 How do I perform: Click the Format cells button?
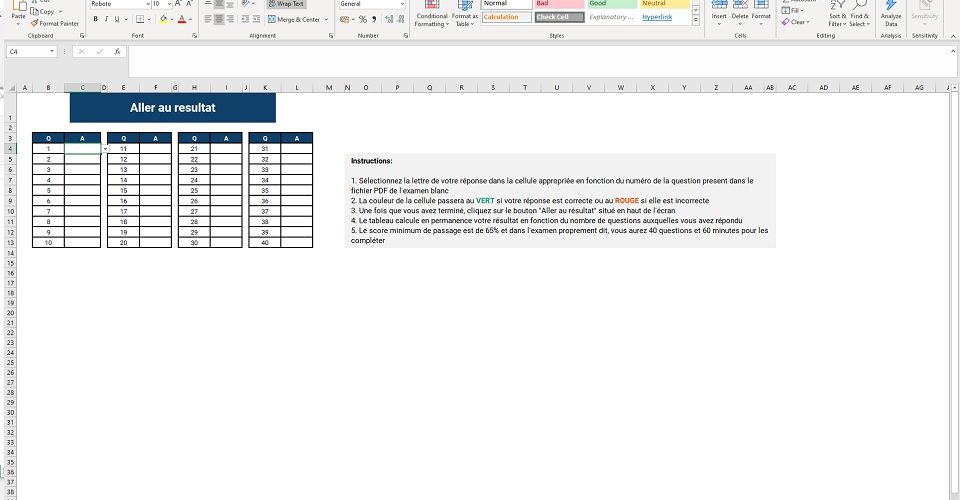[x=761, y=13]
